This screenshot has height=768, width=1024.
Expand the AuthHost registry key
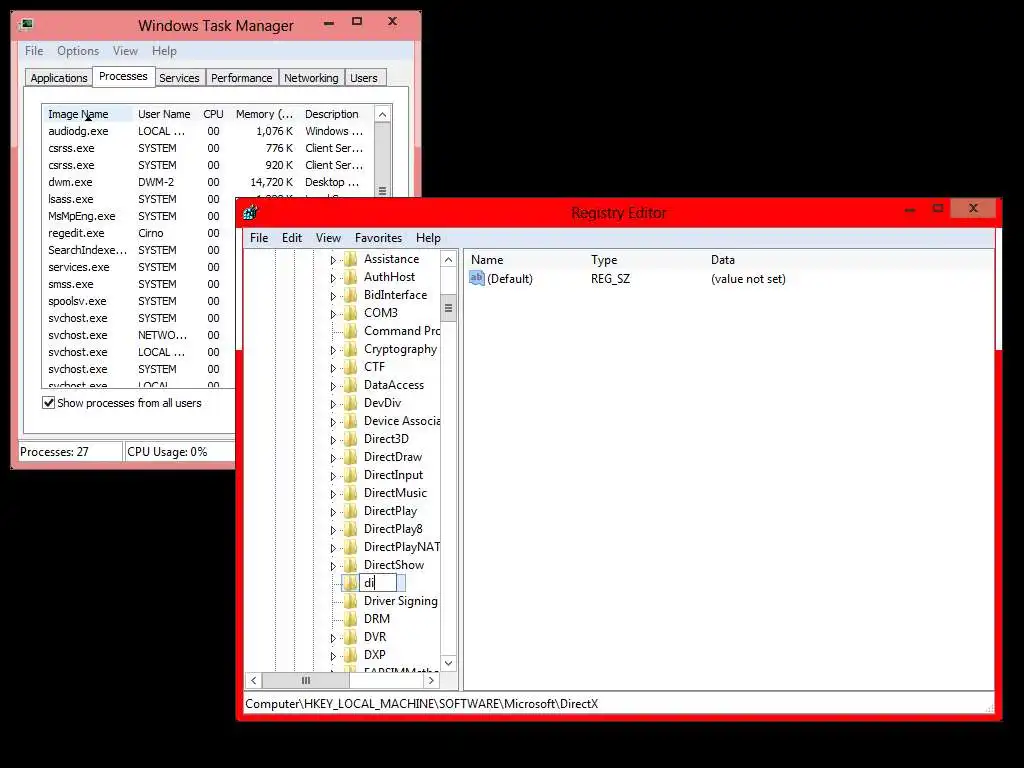[x=333, y=278]
